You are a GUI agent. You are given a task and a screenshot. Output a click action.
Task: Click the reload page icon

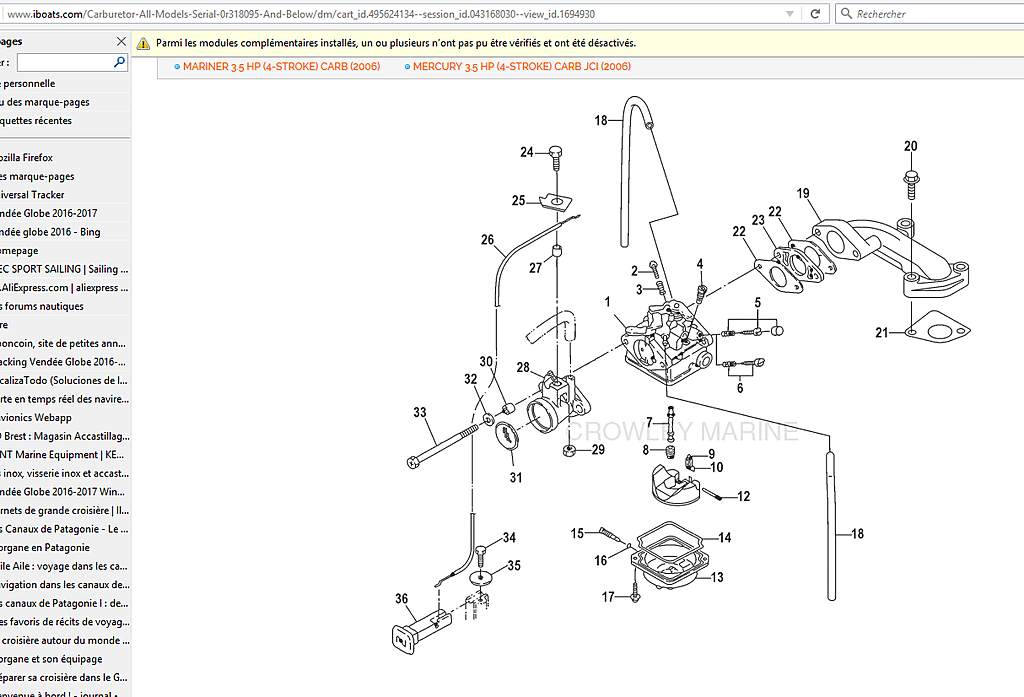pyautogui.click(x=815, y=14)
